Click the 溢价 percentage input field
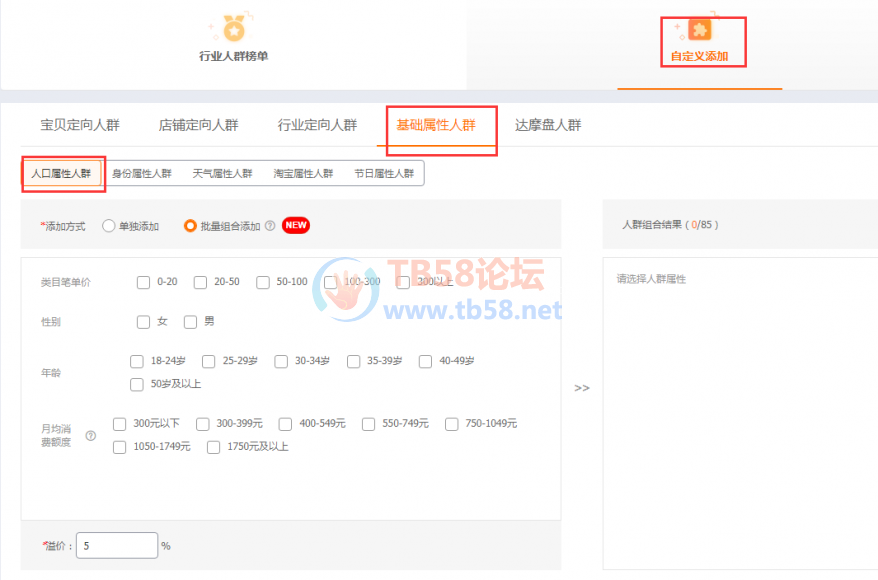878x580 pixels. (116, 546)
